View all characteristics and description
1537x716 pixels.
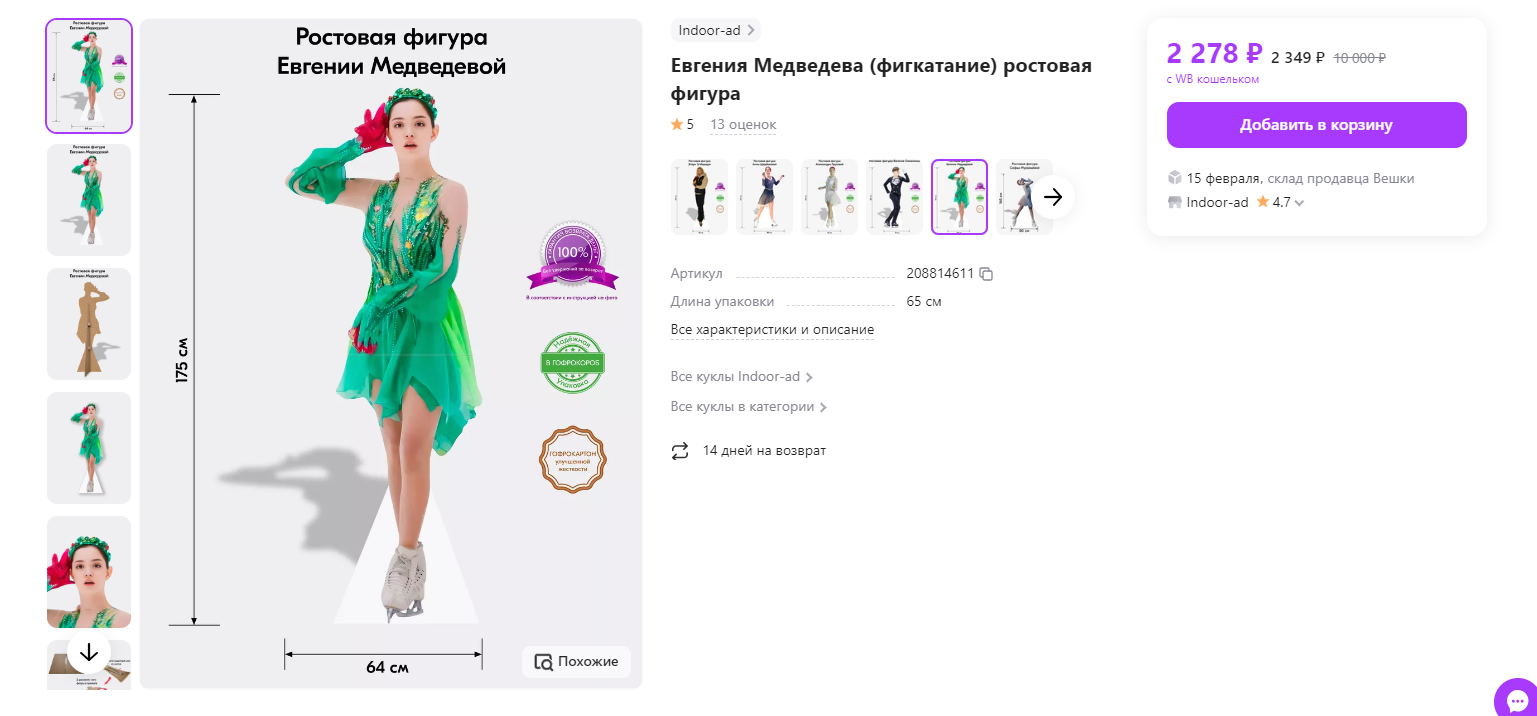point(772,330)
